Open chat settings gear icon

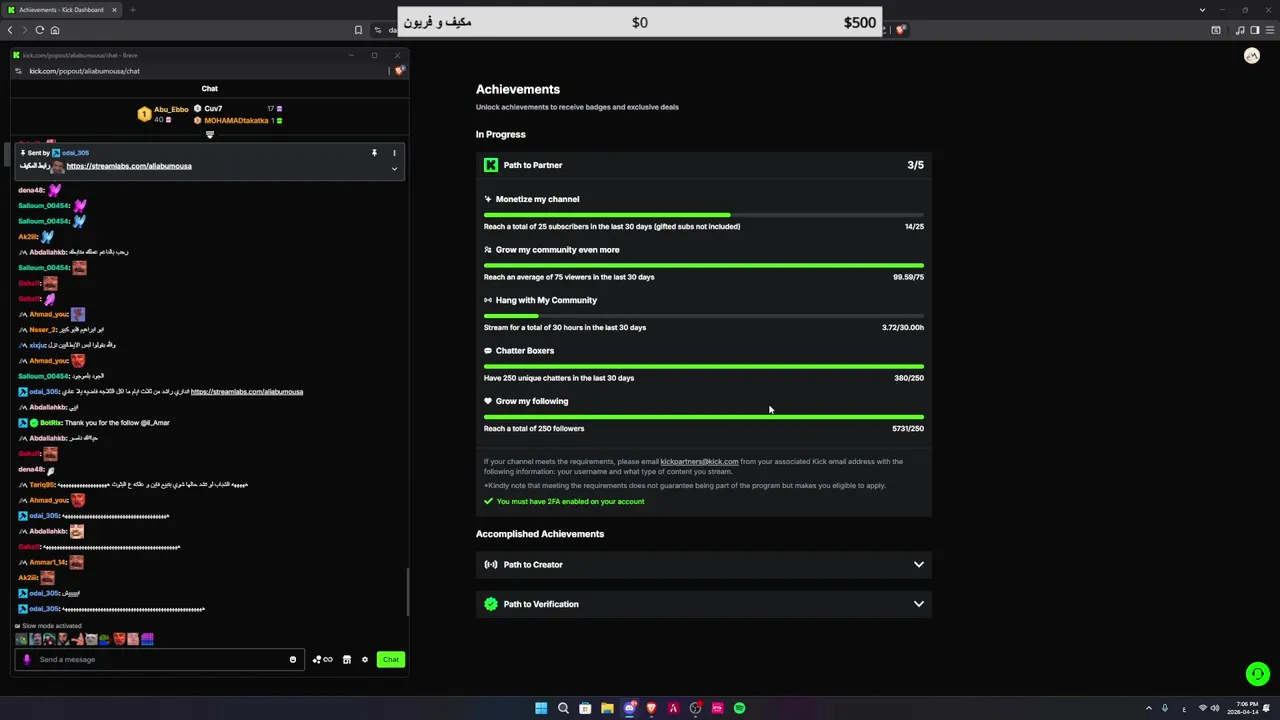coord(365,660)
